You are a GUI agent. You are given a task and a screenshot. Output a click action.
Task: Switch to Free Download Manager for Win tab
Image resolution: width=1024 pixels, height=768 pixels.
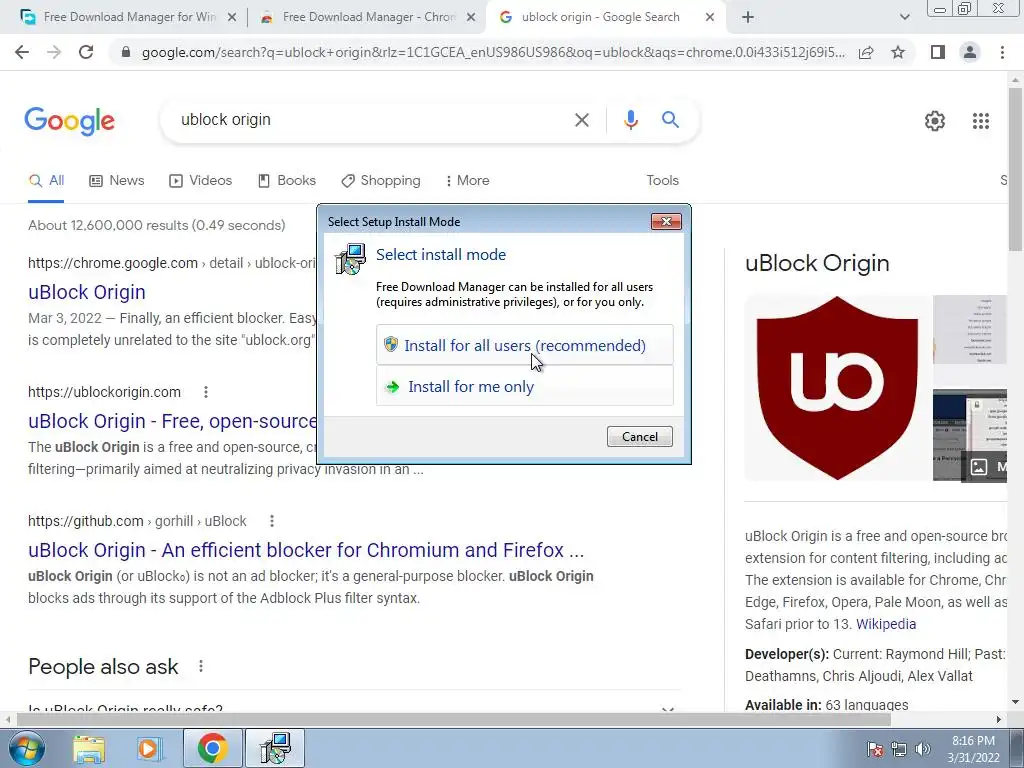(129, 17)
